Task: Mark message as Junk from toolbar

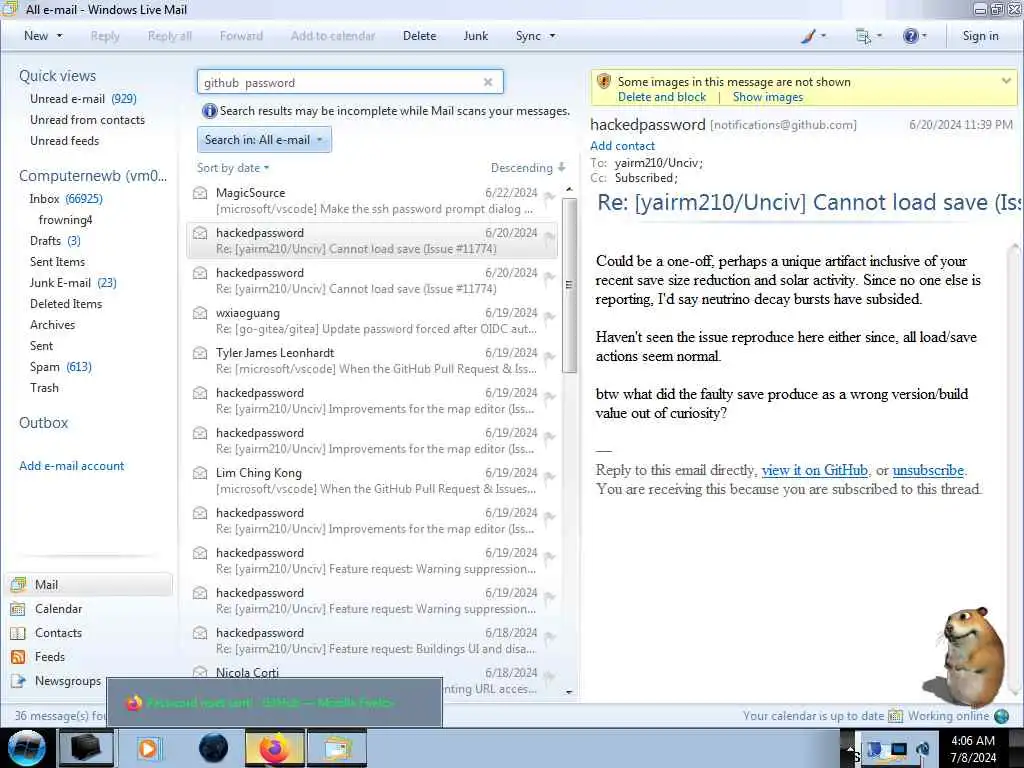Action: coord(475,36)
